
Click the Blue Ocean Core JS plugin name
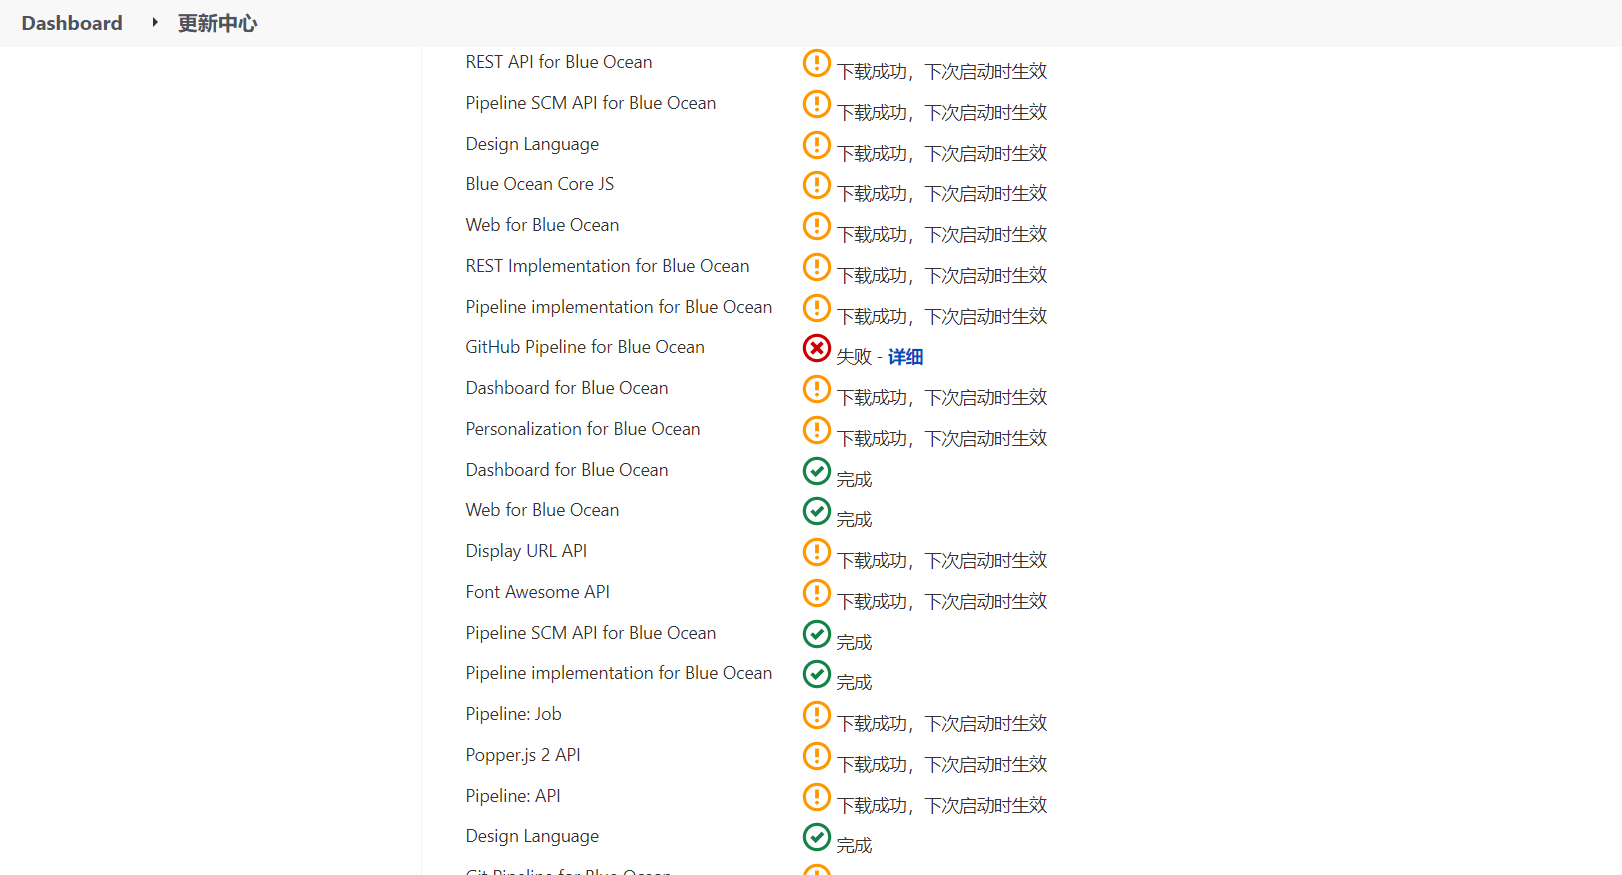540,184
